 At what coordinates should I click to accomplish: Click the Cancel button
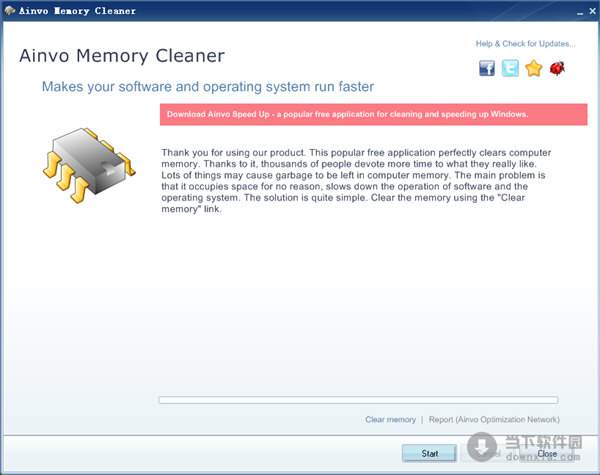pyautogui.click(x=489, y=454)
